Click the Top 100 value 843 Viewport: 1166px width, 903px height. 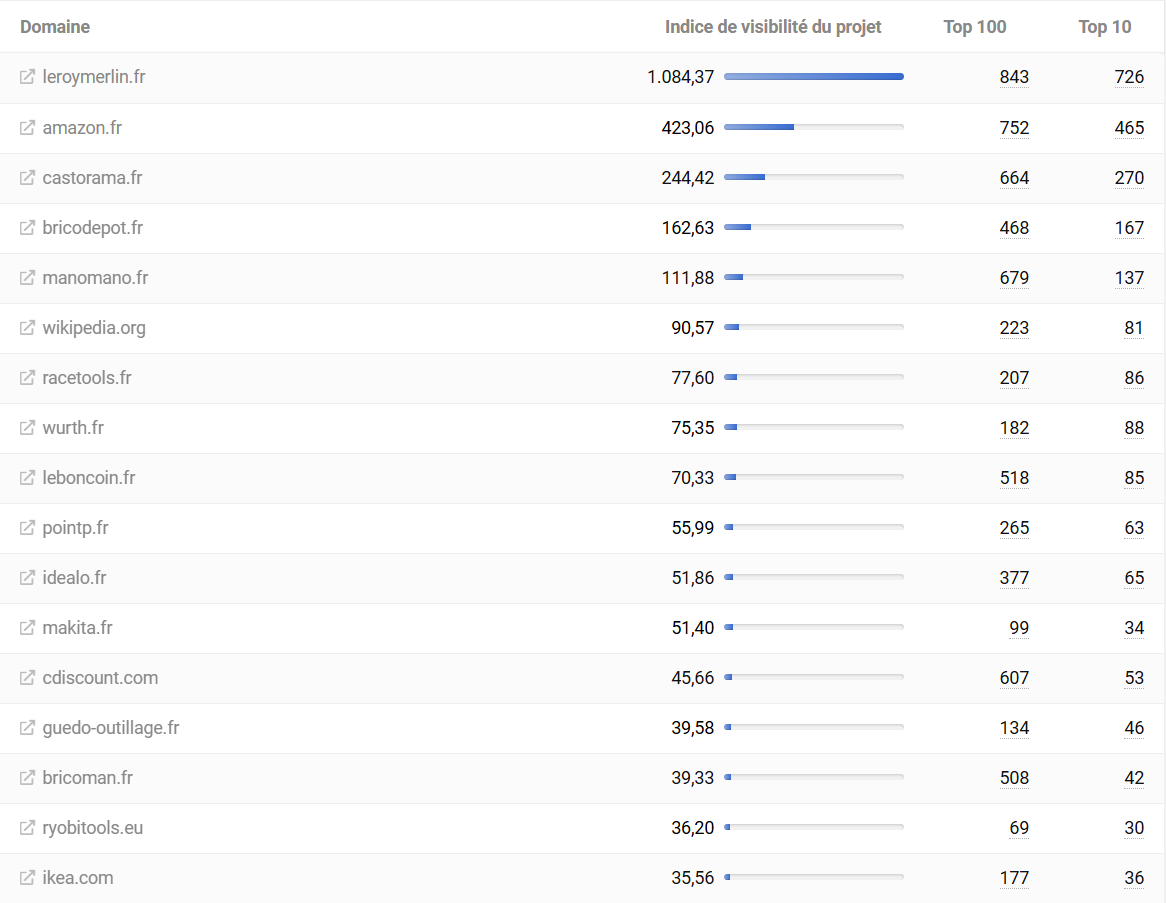1014,77
